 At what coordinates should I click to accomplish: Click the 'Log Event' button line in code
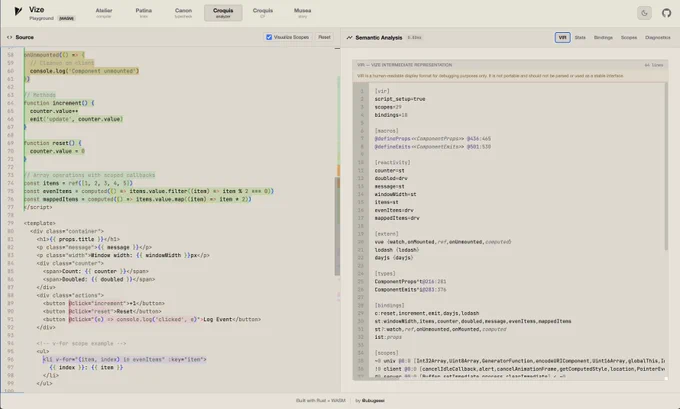[x=152, y=320]
